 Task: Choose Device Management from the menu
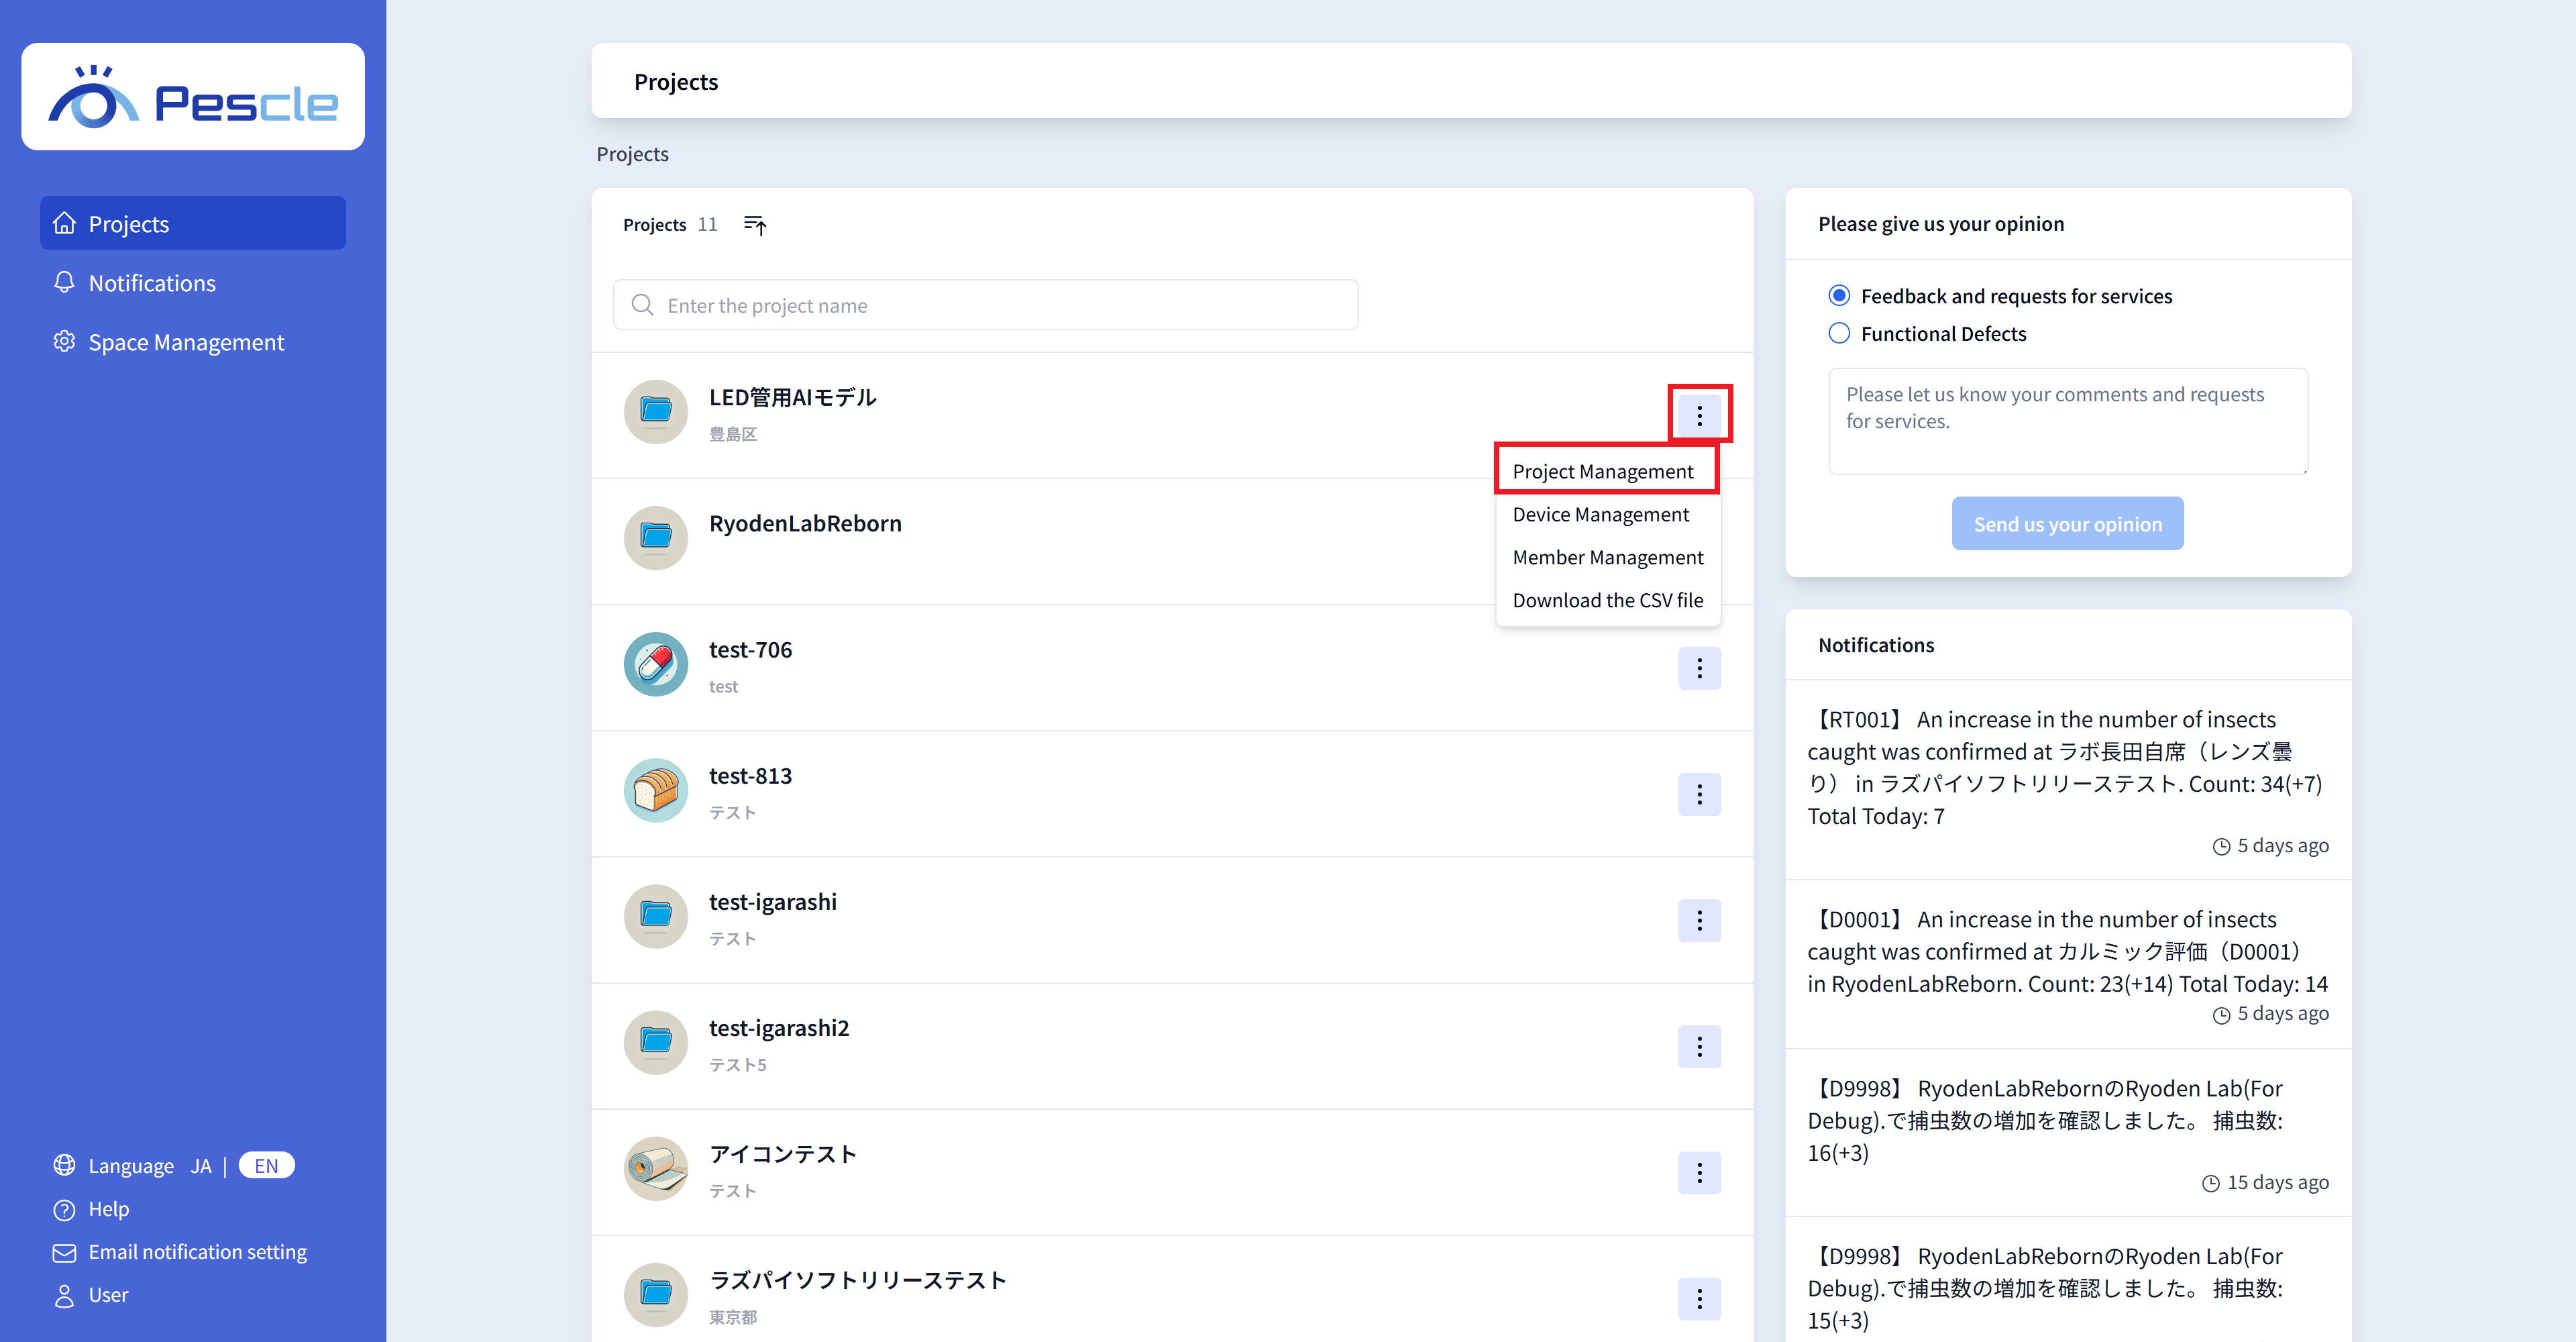[x=1600, y=515]
